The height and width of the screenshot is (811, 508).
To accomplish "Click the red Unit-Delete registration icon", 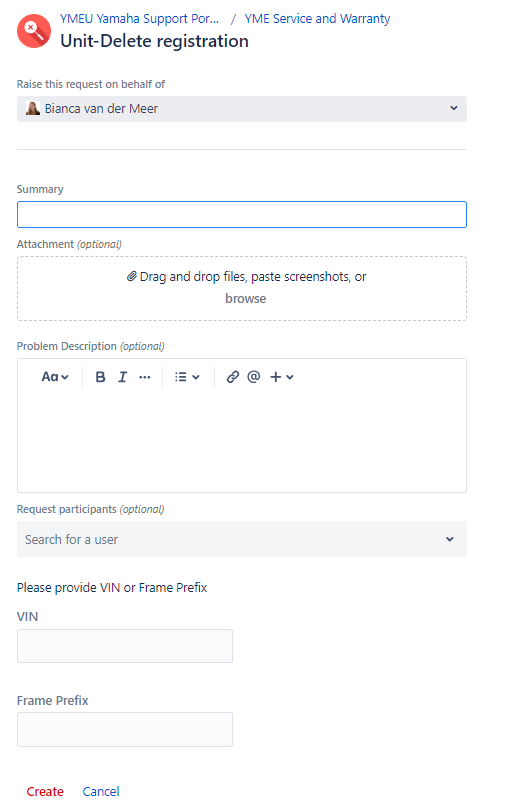I will tap(34, 31).
